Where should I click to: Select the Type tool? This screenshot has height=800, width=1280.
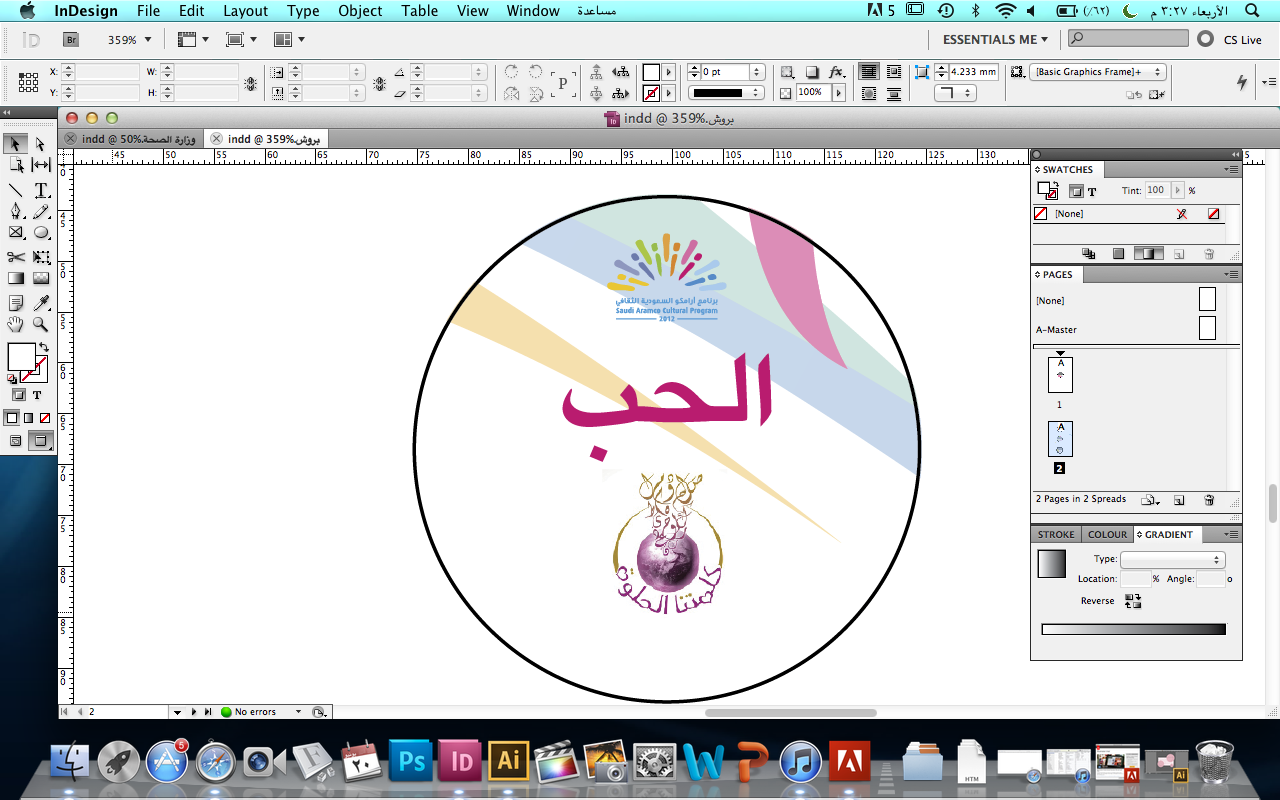(41, 190)
